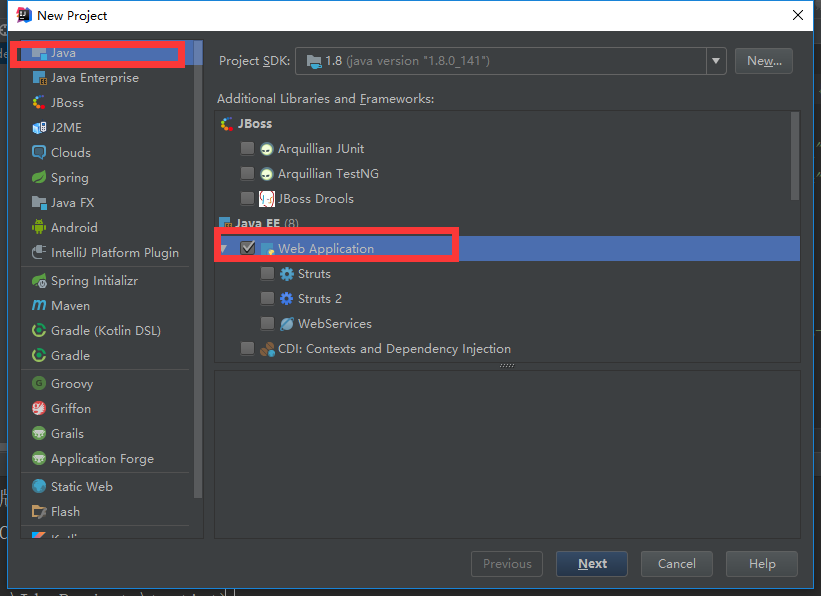This screenshot has height=596, width=821.
Task: Click the Arquillian TestNG alien icon
Action: [x=267, y=174]
